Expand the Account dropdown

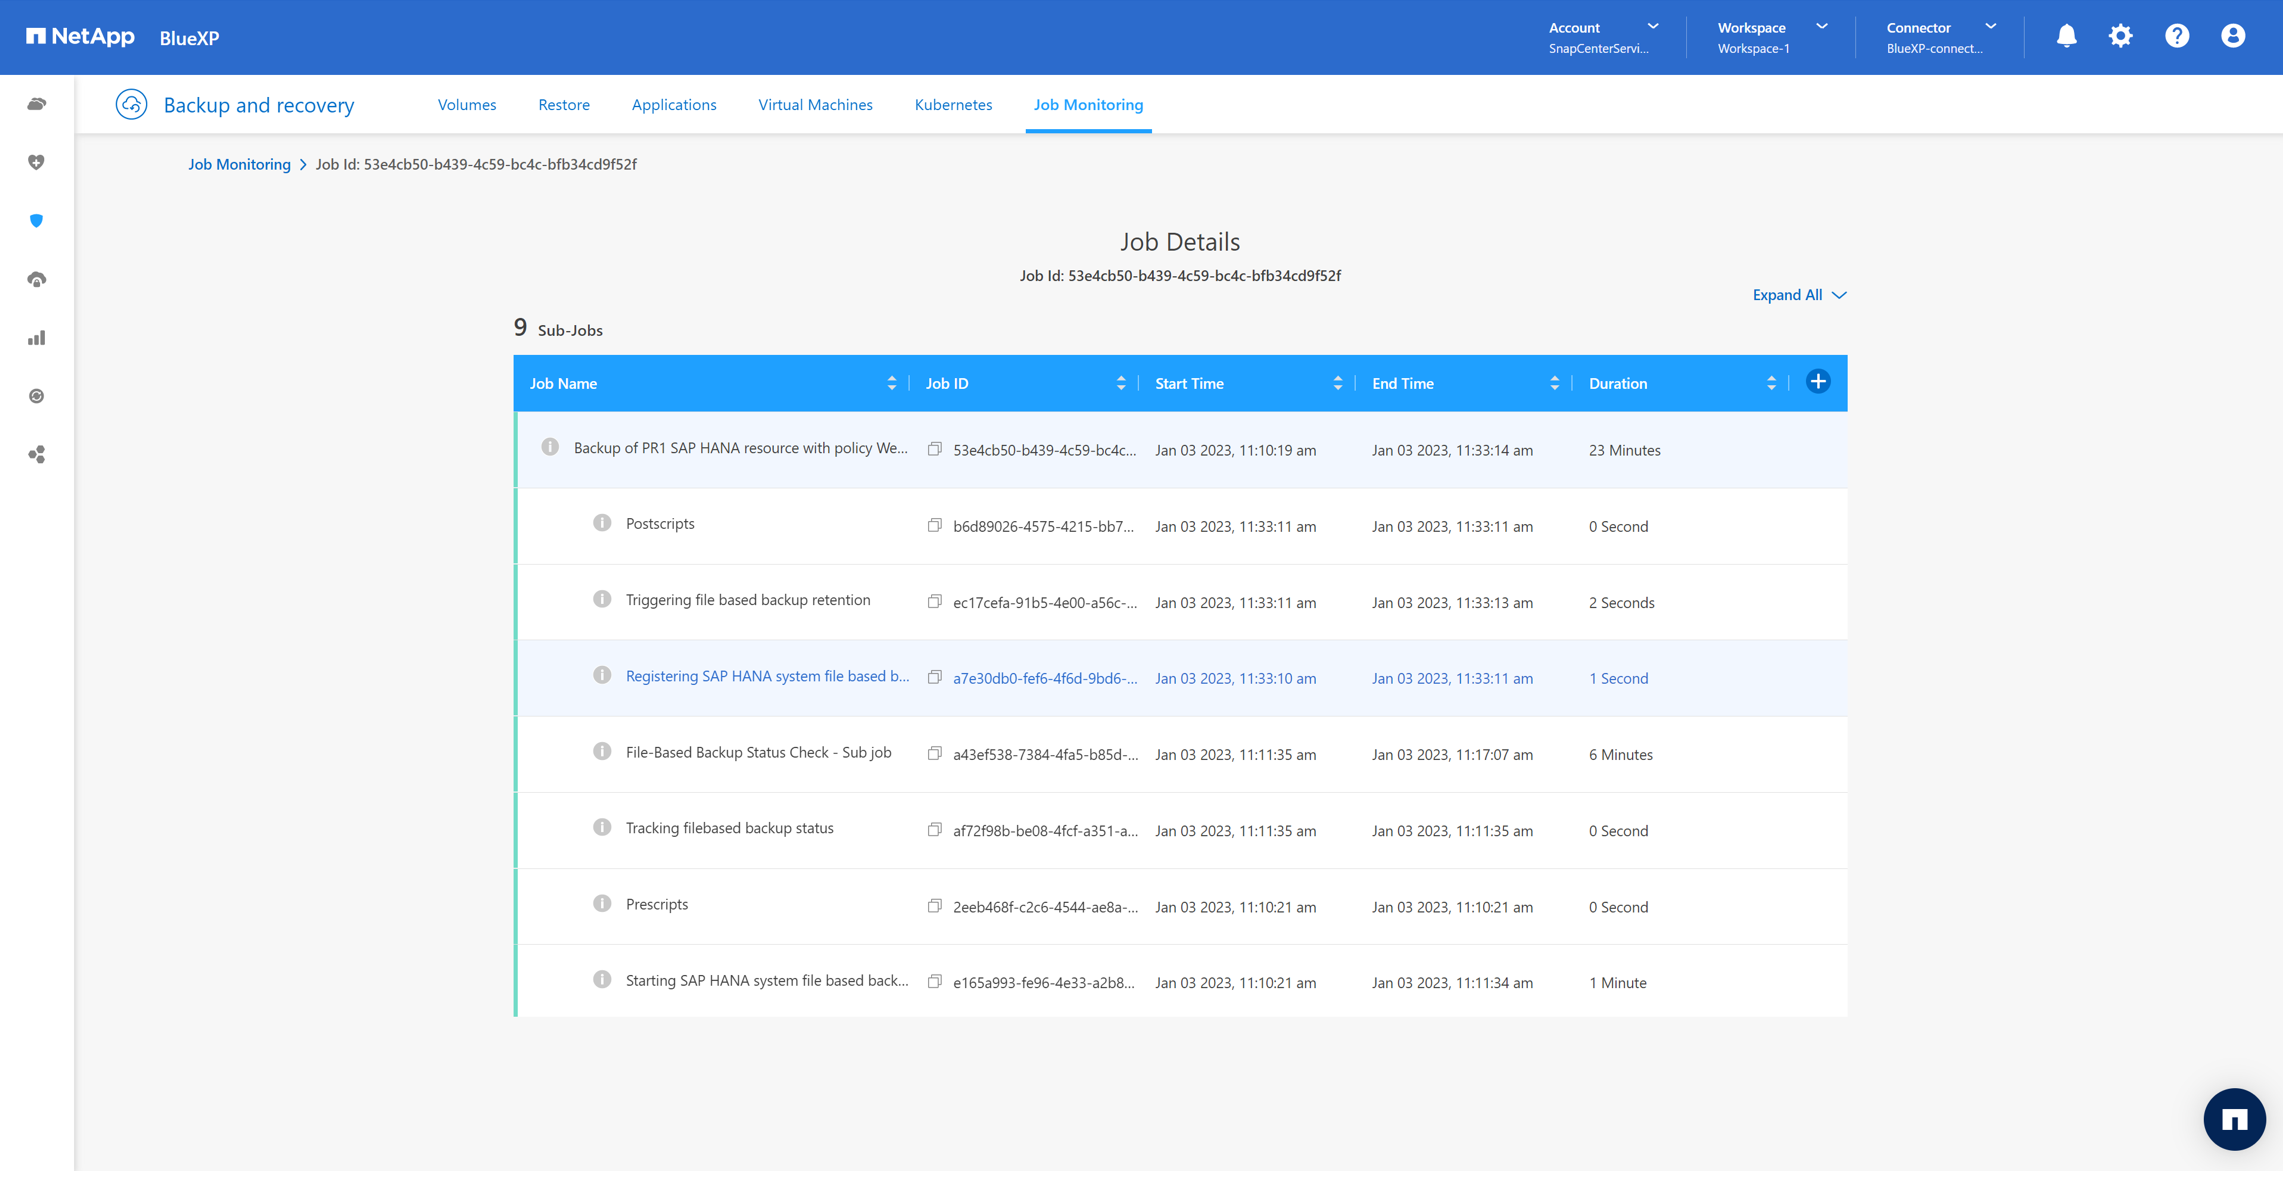click(x=1652, y=27)
